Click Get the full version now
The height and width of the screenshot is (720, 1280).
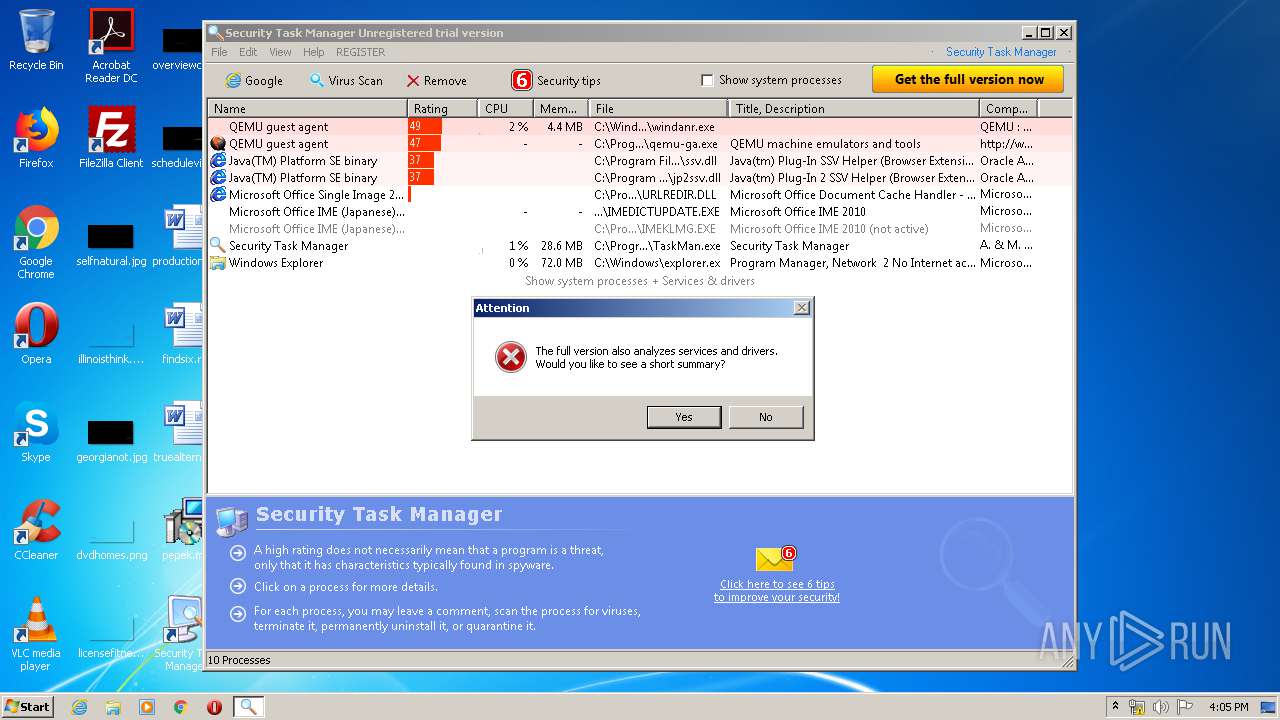pos(968,79)
